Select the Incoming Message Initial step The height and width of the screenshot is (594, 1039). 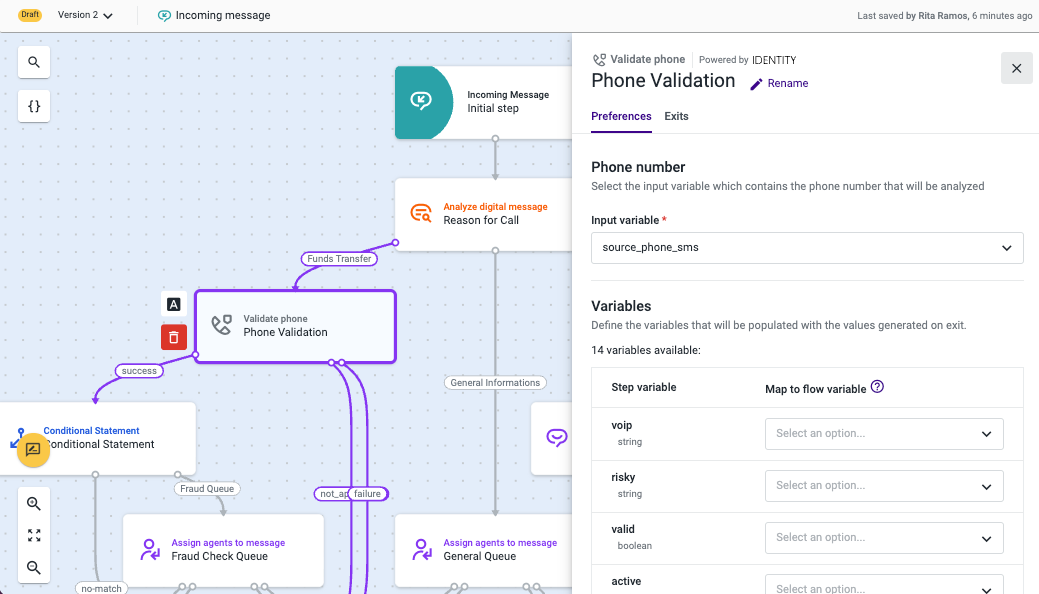coord(484,102)
